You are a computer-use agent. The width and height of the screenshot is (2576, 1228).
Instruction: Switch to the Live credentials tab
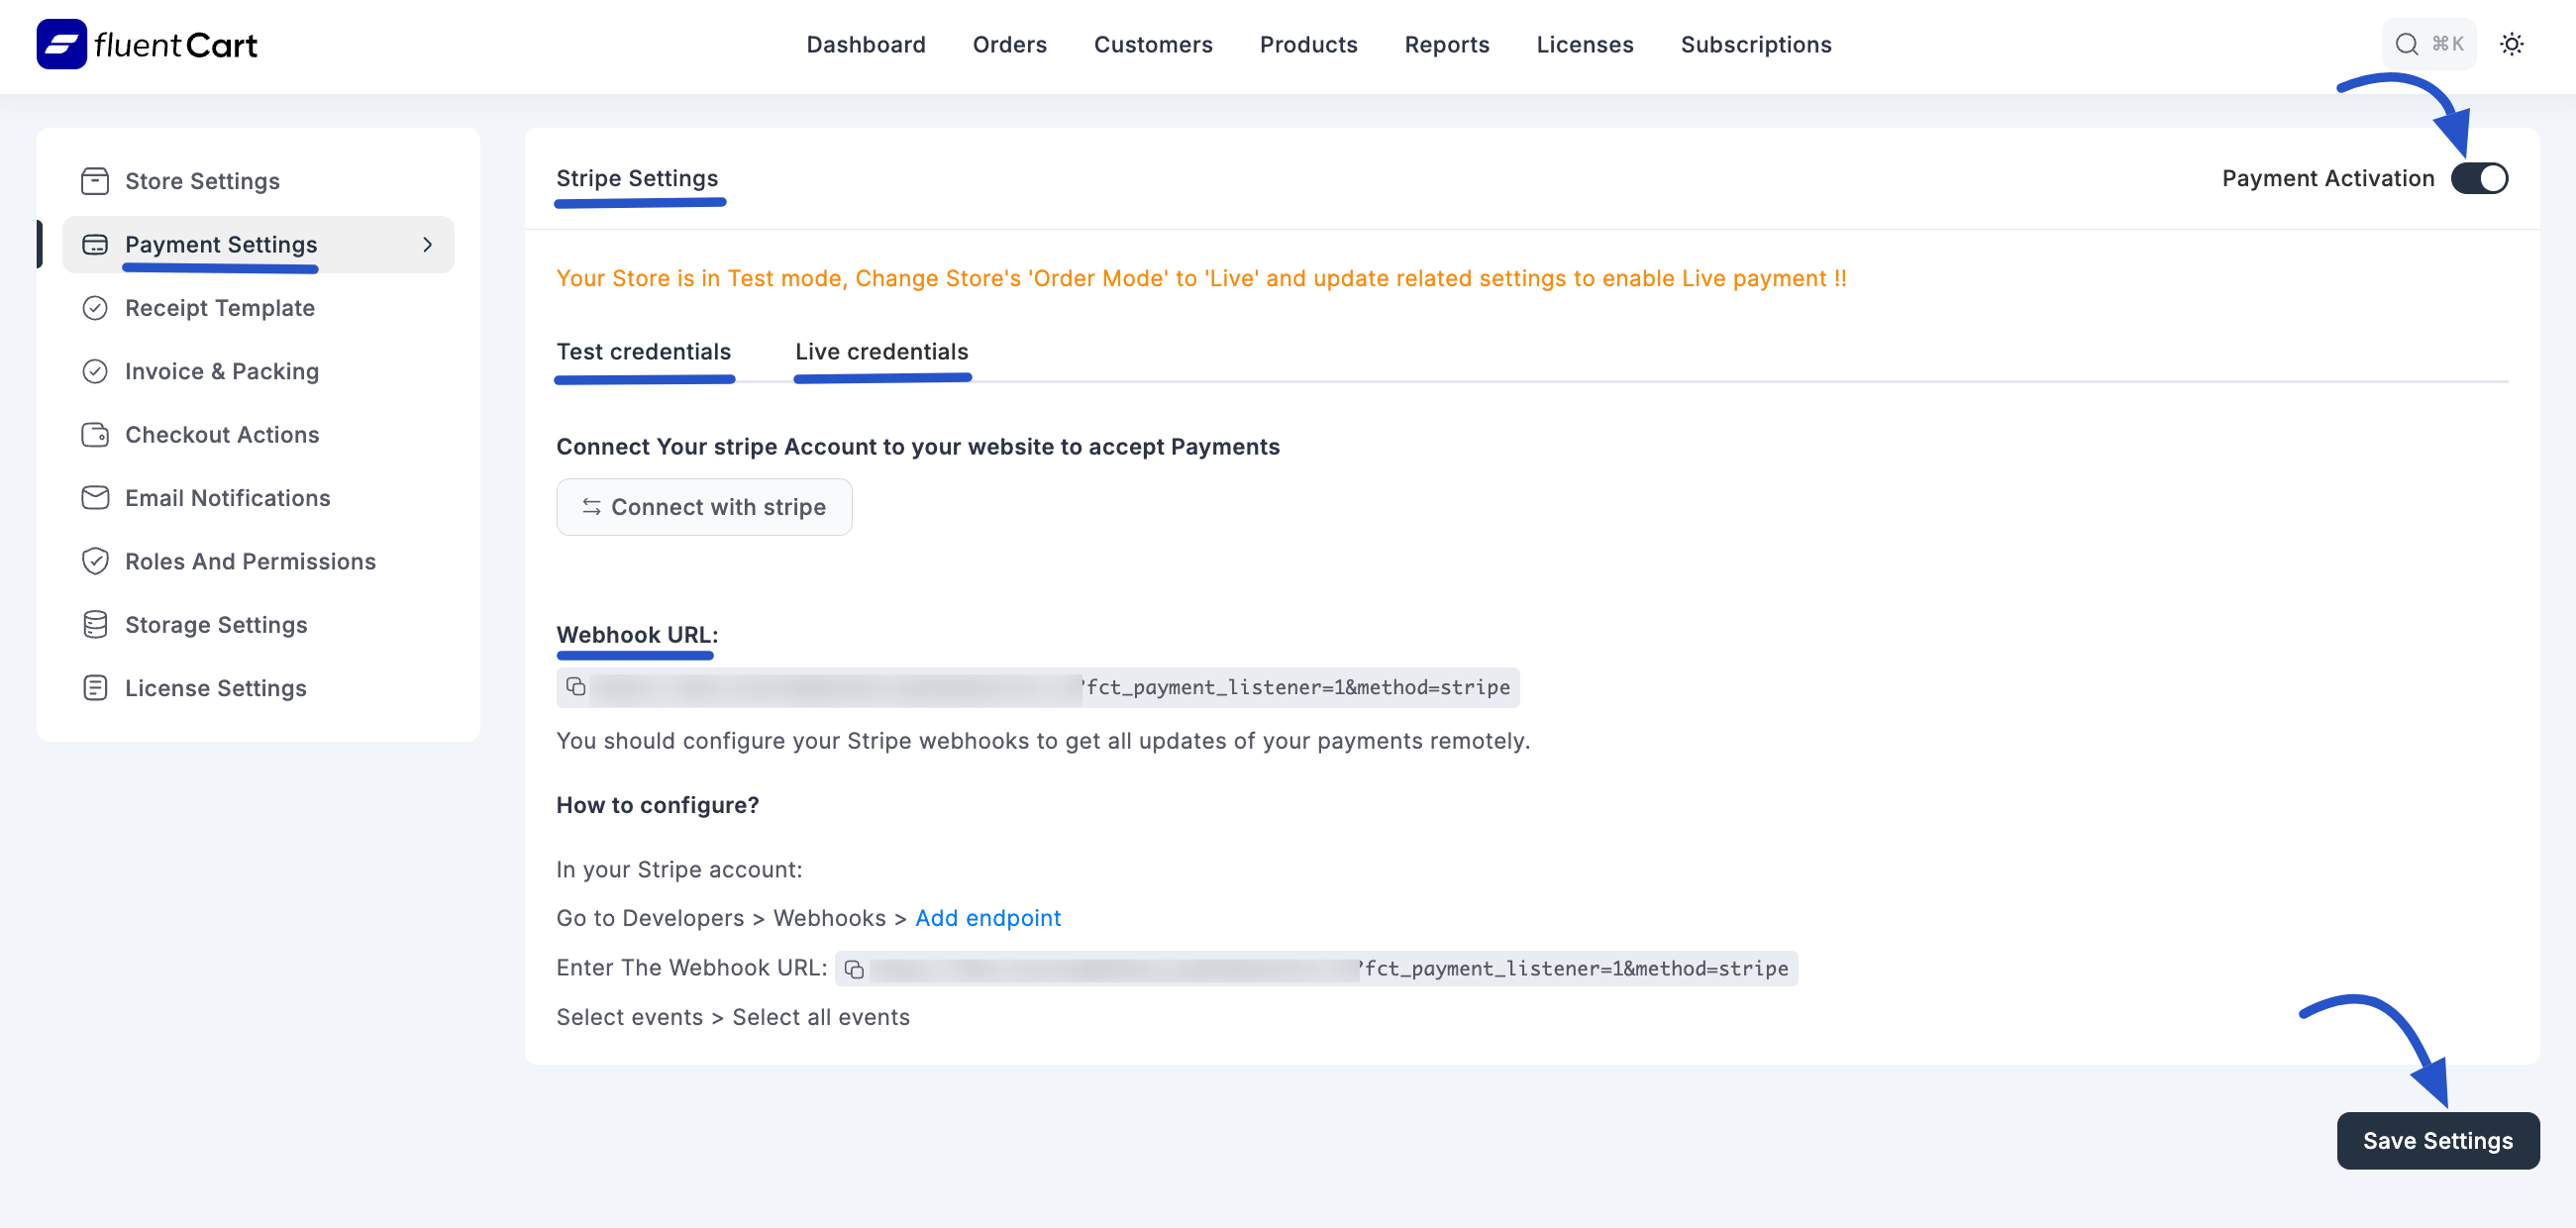(x=881, y=352)
